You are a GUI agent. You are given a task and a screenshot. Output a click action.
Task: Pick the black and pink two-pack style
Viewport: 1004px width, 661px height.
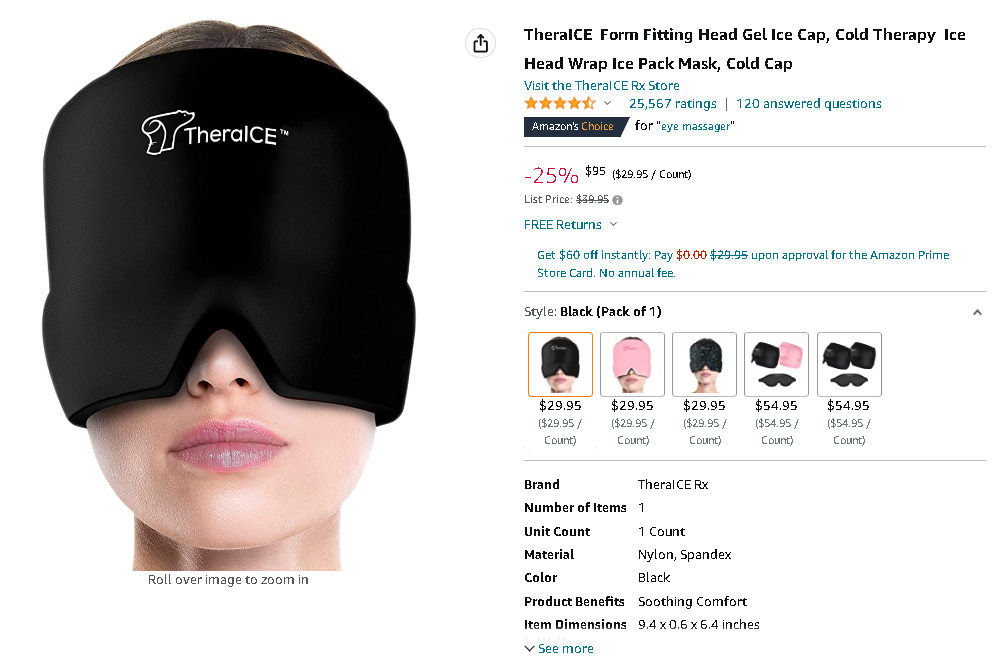coord(776,365)
